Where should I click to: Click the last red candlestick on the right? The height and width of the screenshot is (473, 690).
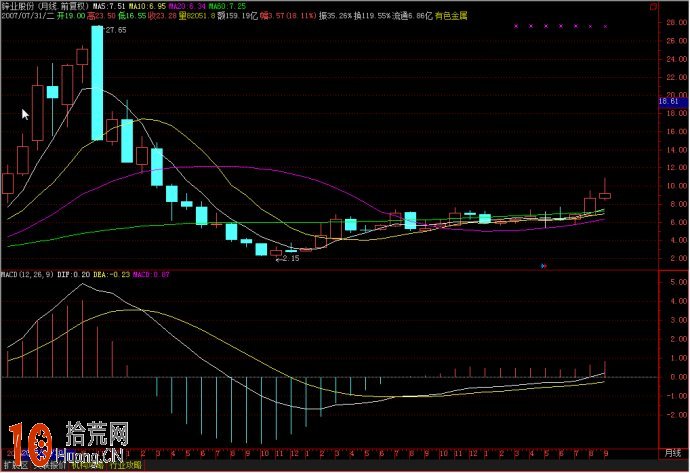(x=605, y=194)
